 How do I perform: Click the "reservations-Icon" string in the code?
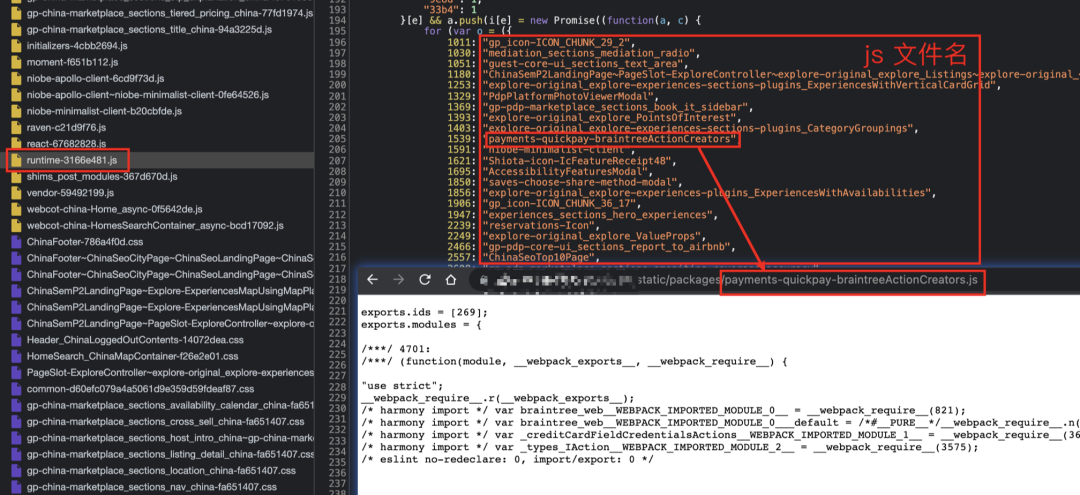point(538,225)
